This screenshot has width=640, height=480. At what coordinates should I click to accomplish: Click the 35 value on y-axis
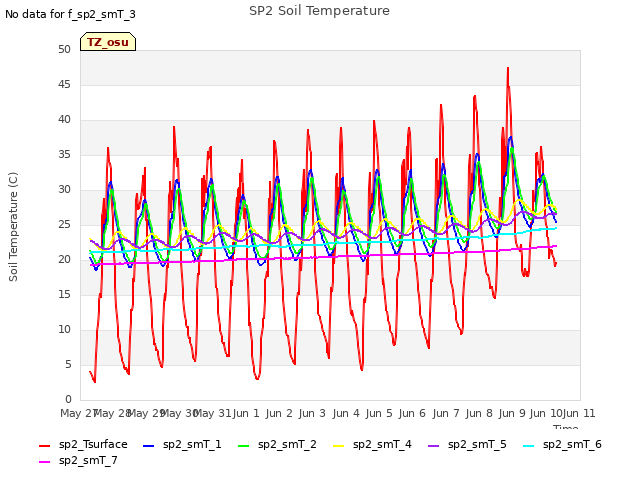point(64,155)
